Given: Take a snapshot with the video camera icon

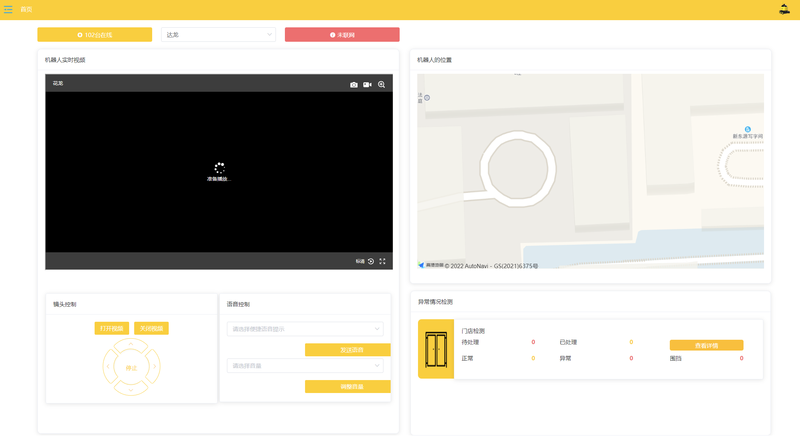Looking at the screenshot, I should [354, 85].
